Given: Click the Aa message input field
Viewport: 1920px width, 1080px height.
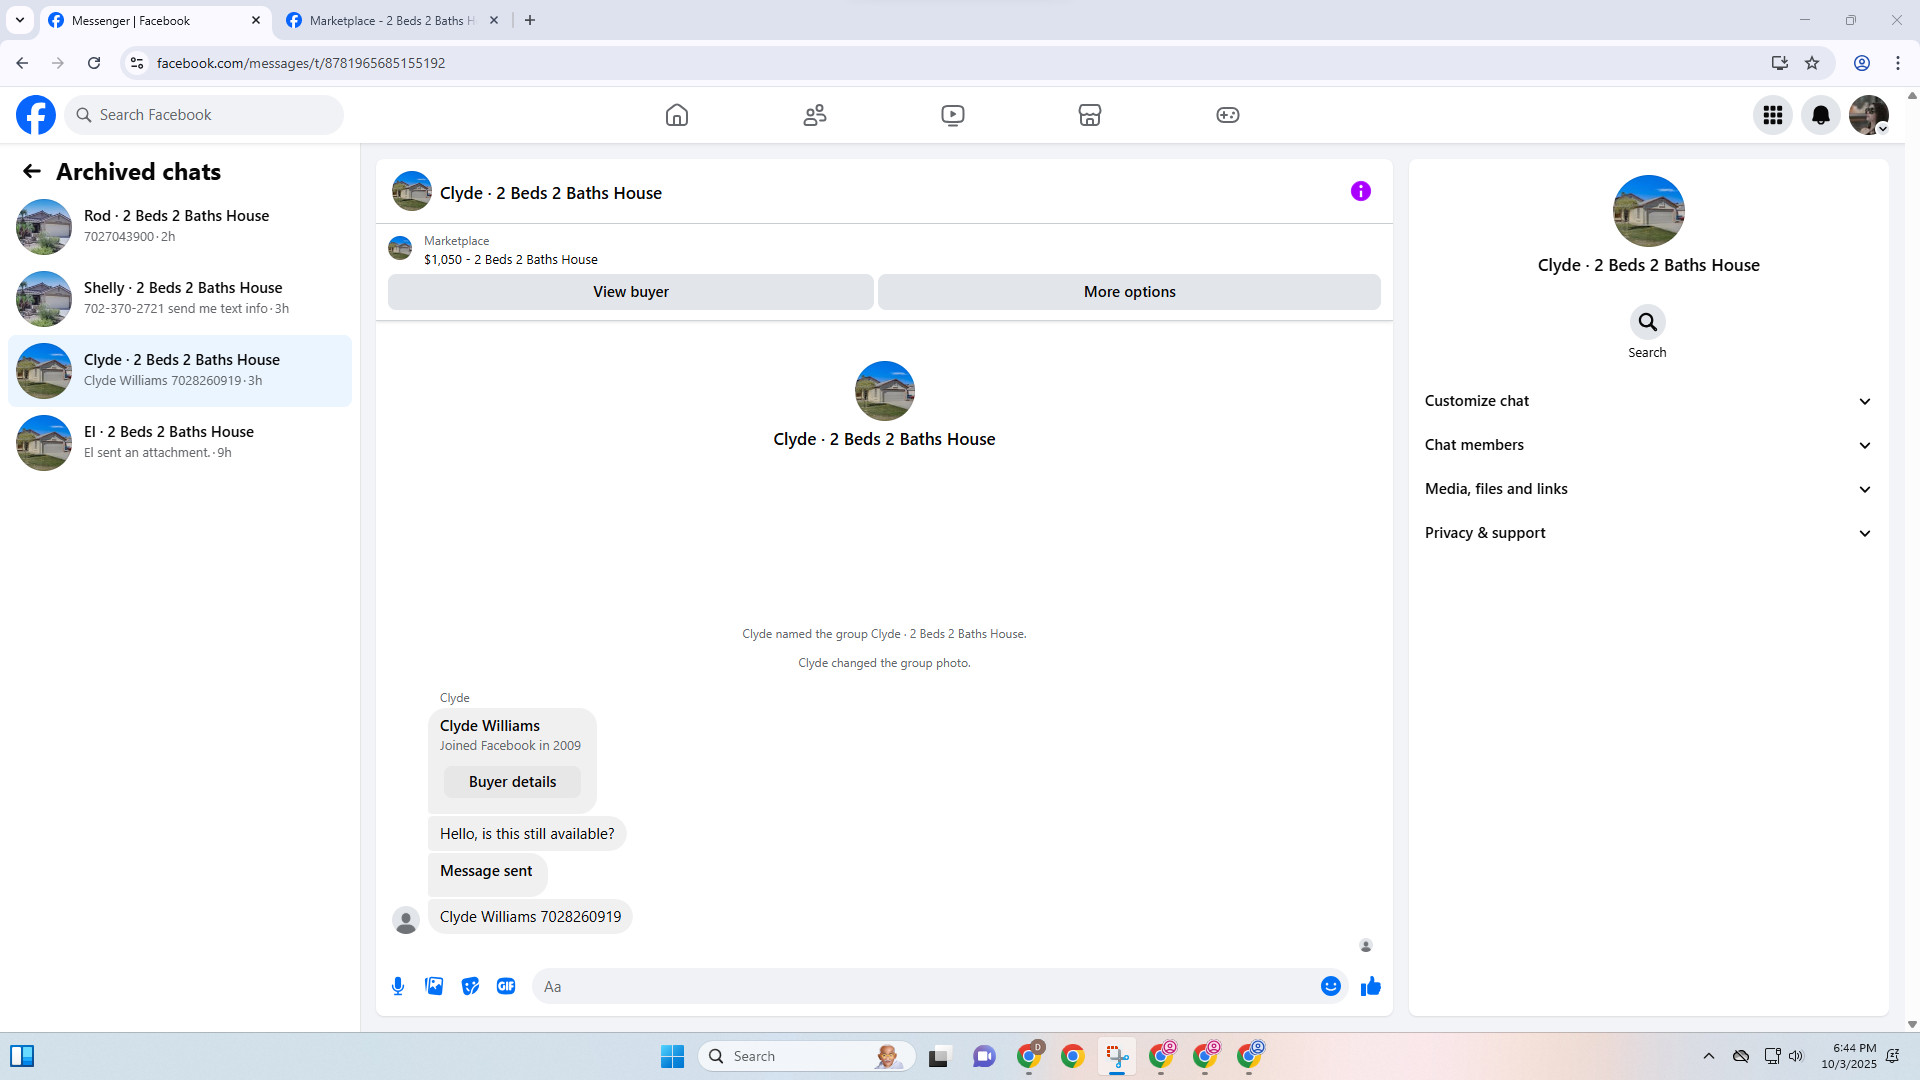Looking at the screenshot, I should pos(926,986).
